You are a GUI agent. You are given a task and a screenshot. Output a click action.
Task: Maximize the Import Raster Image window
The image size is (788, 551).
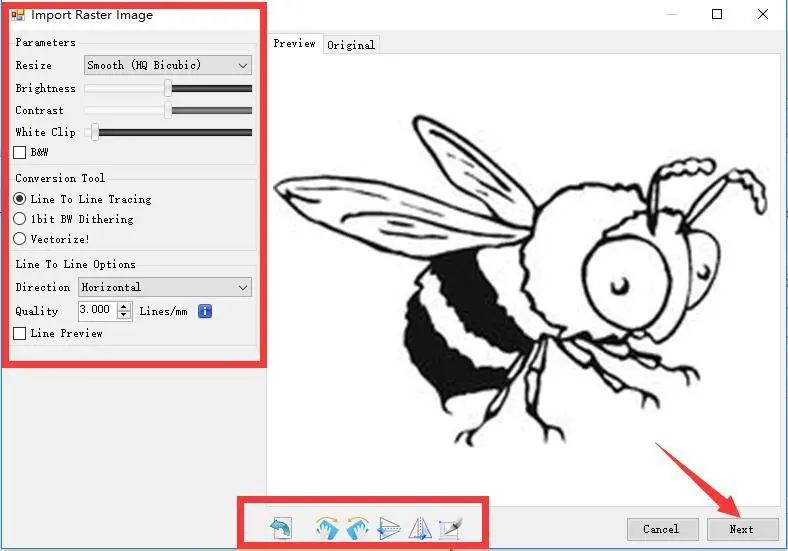coord(717,14)
